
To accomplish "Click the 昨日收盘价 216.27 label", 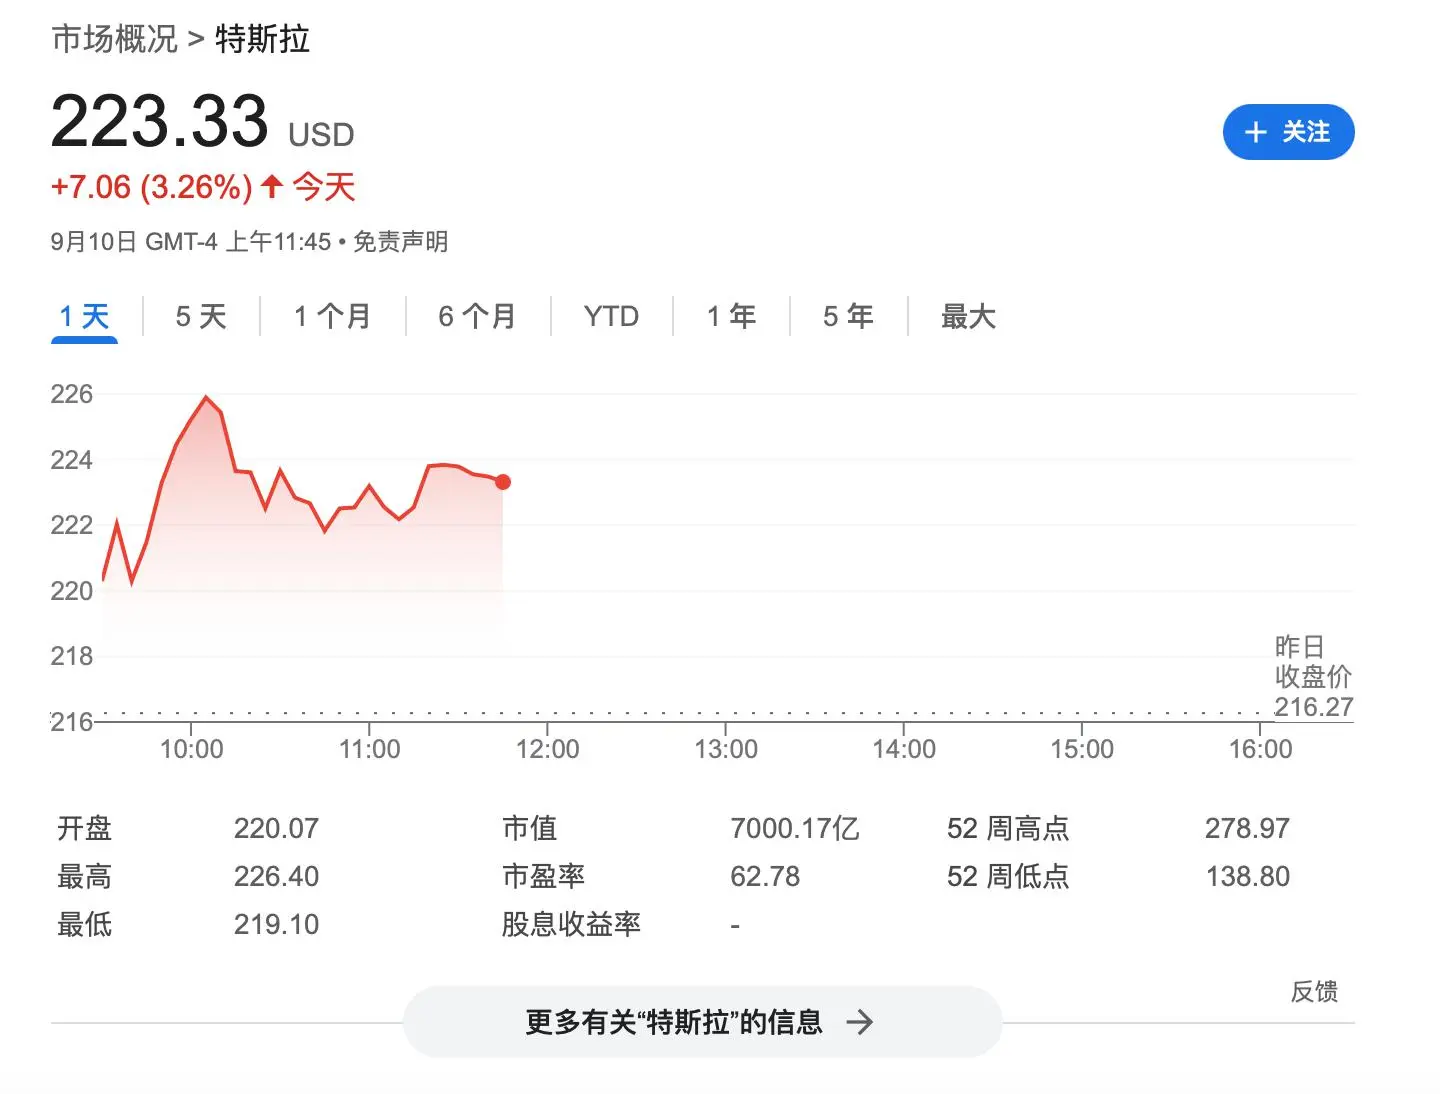I will point(1313,677).
